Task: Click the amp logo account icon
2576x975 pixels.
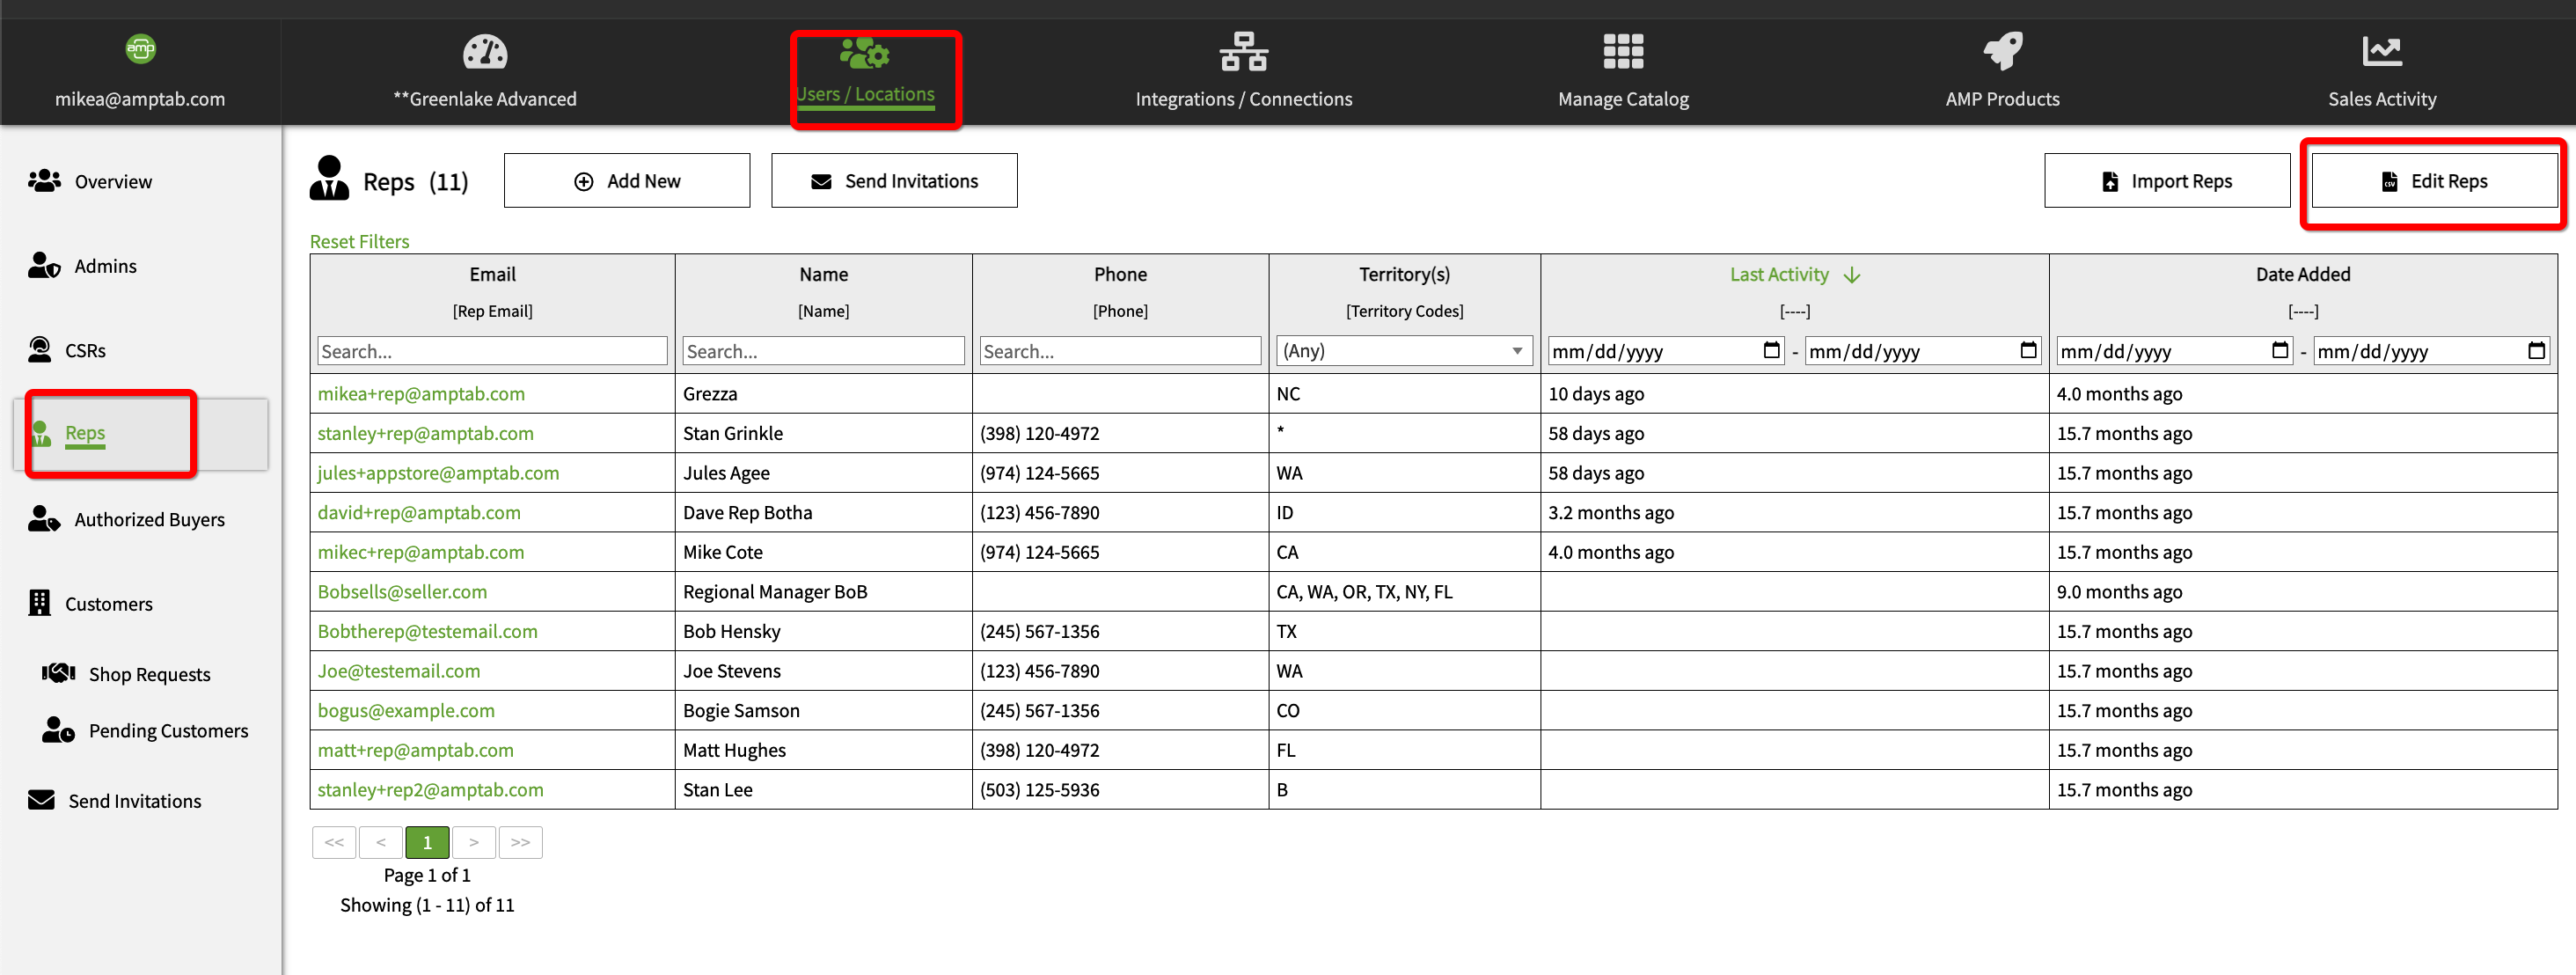Action: (x=140, y=48)
